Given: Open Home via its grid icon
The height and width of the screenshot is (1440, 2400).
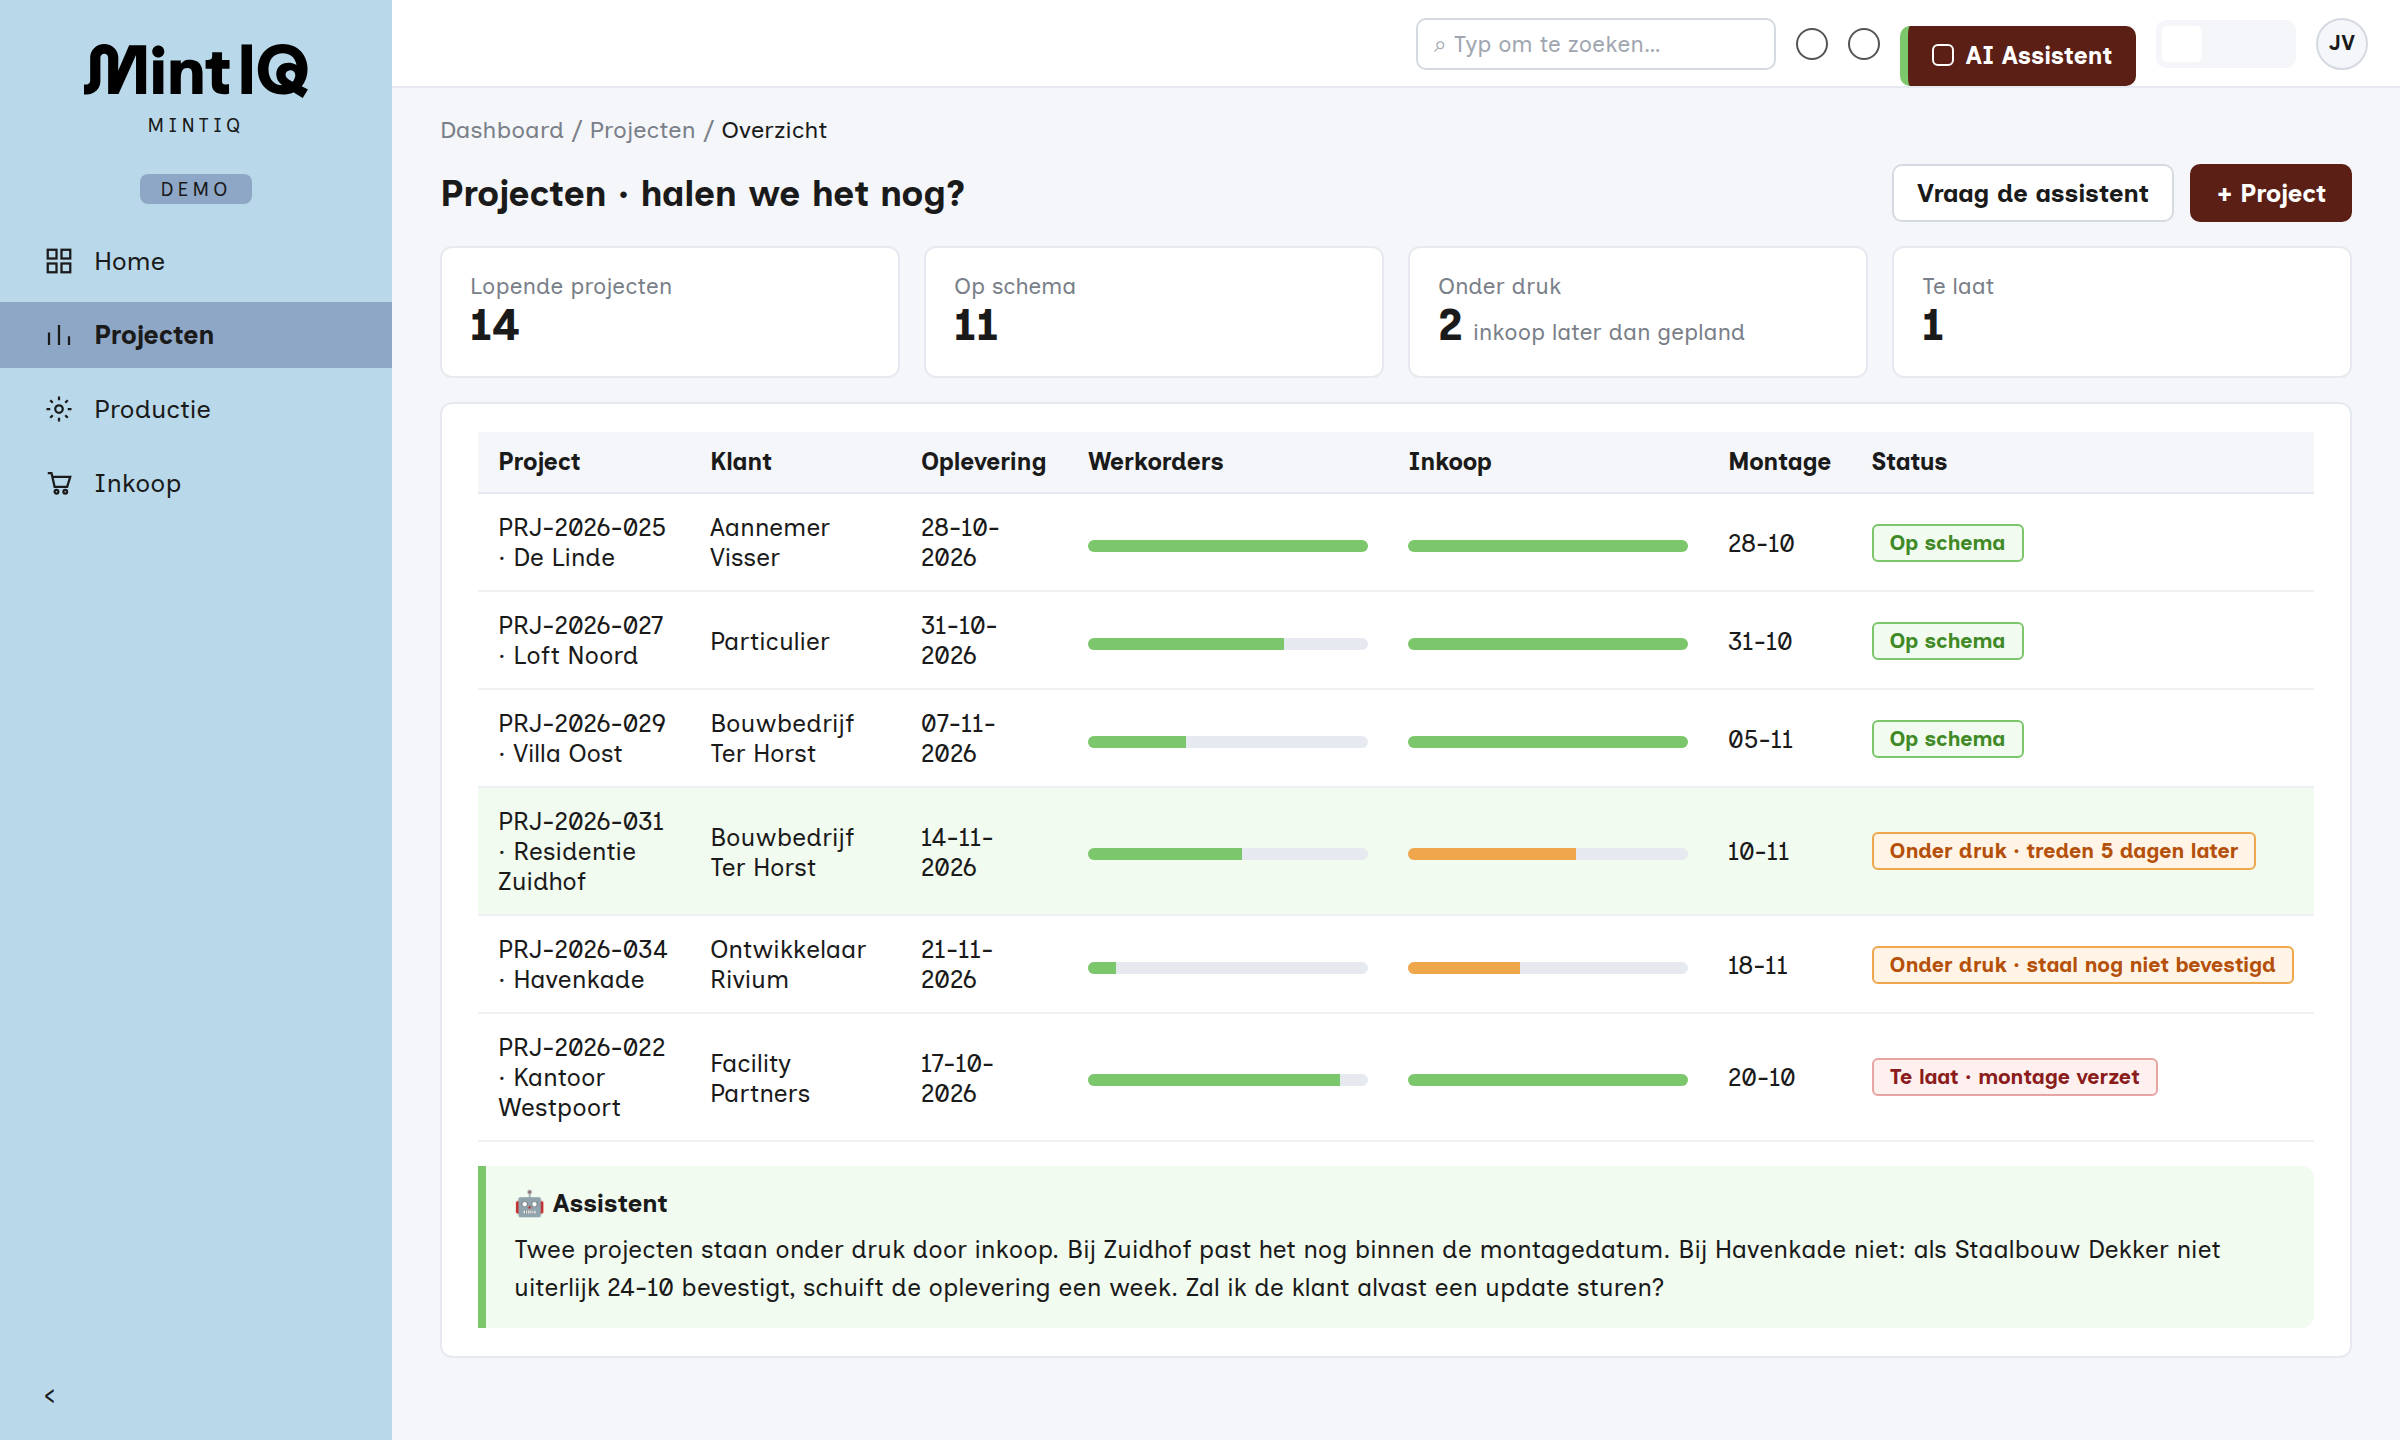Looking at the screenshot, I should (x=59, y=261).
